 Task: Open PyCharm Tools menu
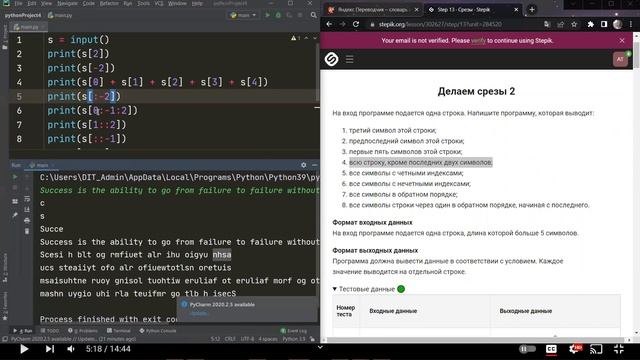click(x=143, y=3)
